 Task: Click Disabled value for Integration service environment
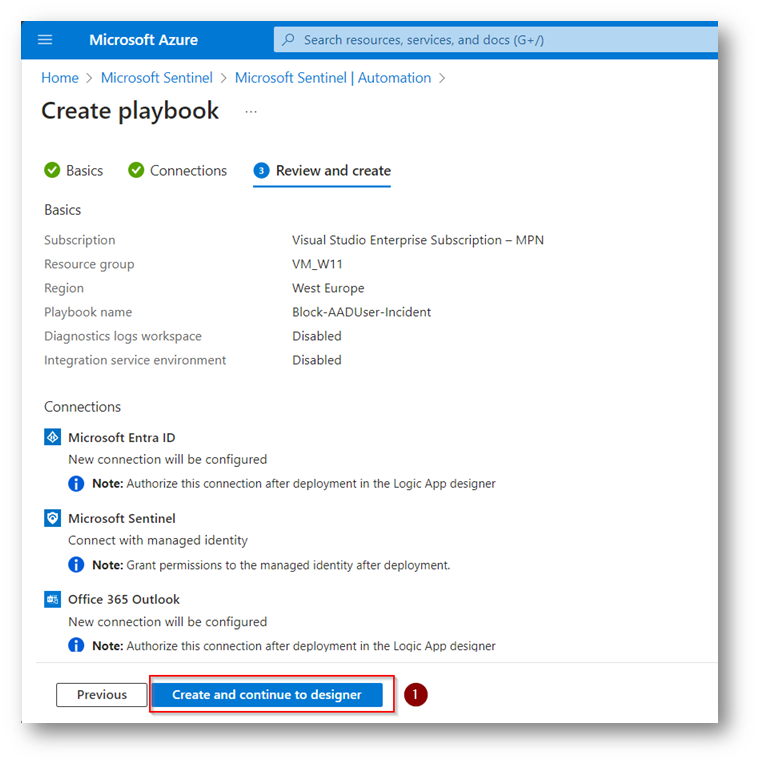click(317, 360)
